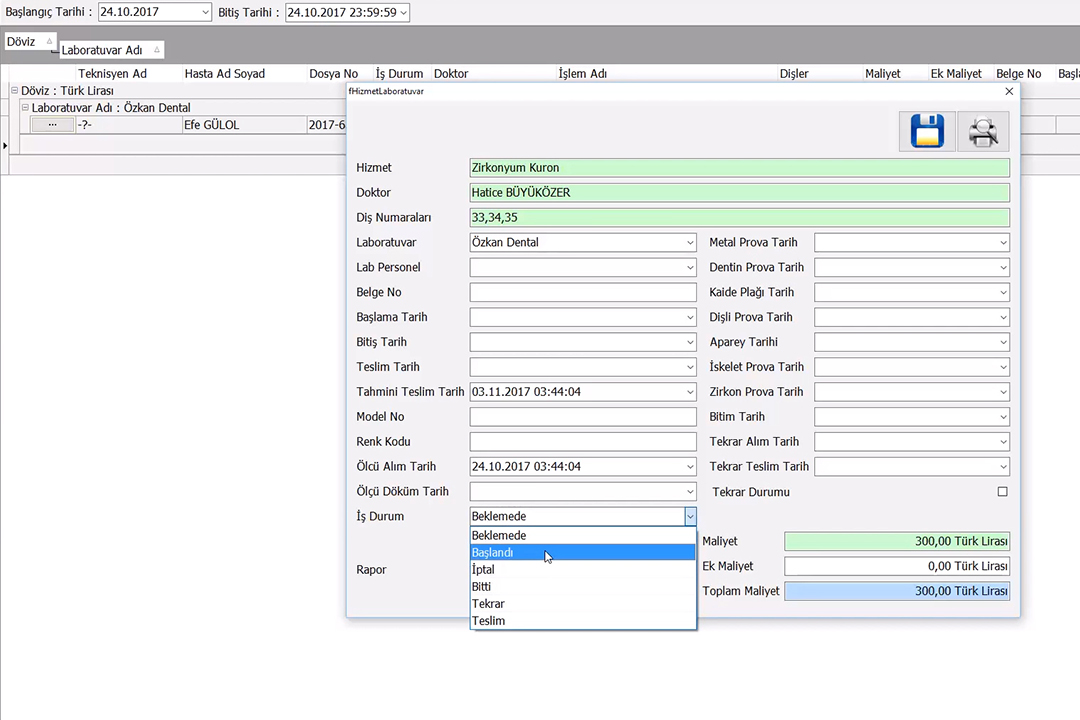Image resolution: width=1080 pixels, height=720 pixels.
Task: Open the Bitiş Tarih dropdown in dialog
Action: tap(690, 342)
